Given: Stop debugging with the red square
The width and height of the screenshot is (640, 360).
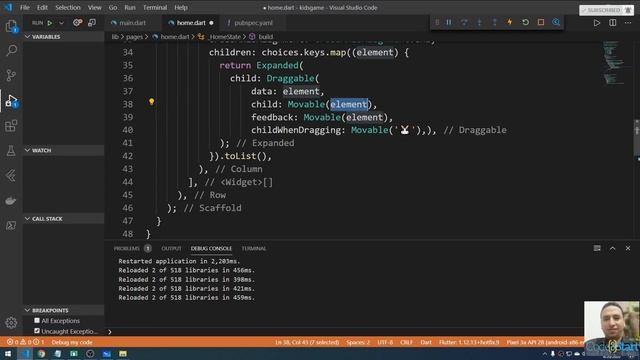Looking at the screenshot, I should tap(541, 22).
